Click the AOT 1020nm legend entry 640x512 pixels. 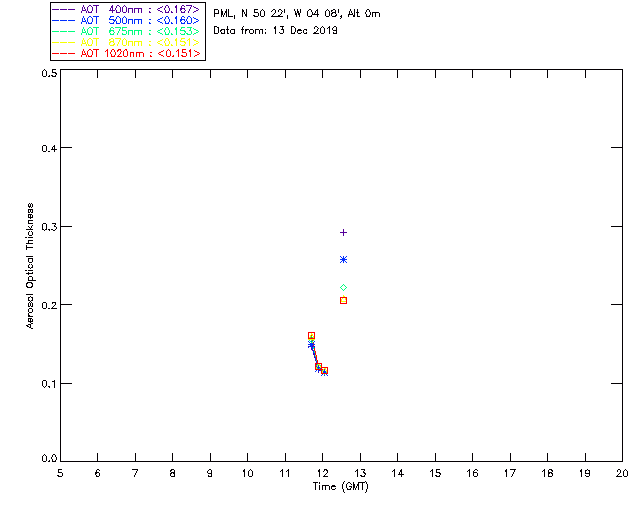(x=126, y=53)
